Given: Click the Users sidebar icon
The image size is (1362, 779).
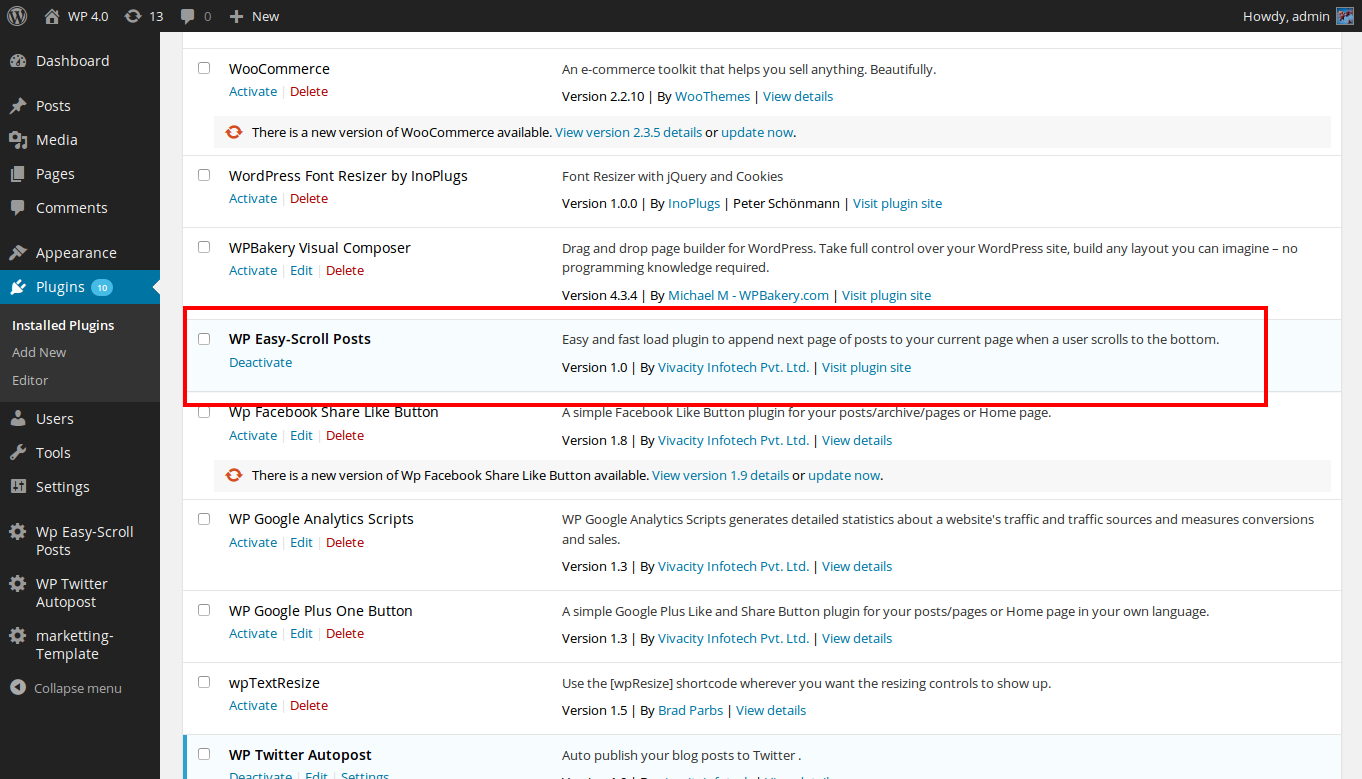Looking at the screenshot, I should click(18, 419).
